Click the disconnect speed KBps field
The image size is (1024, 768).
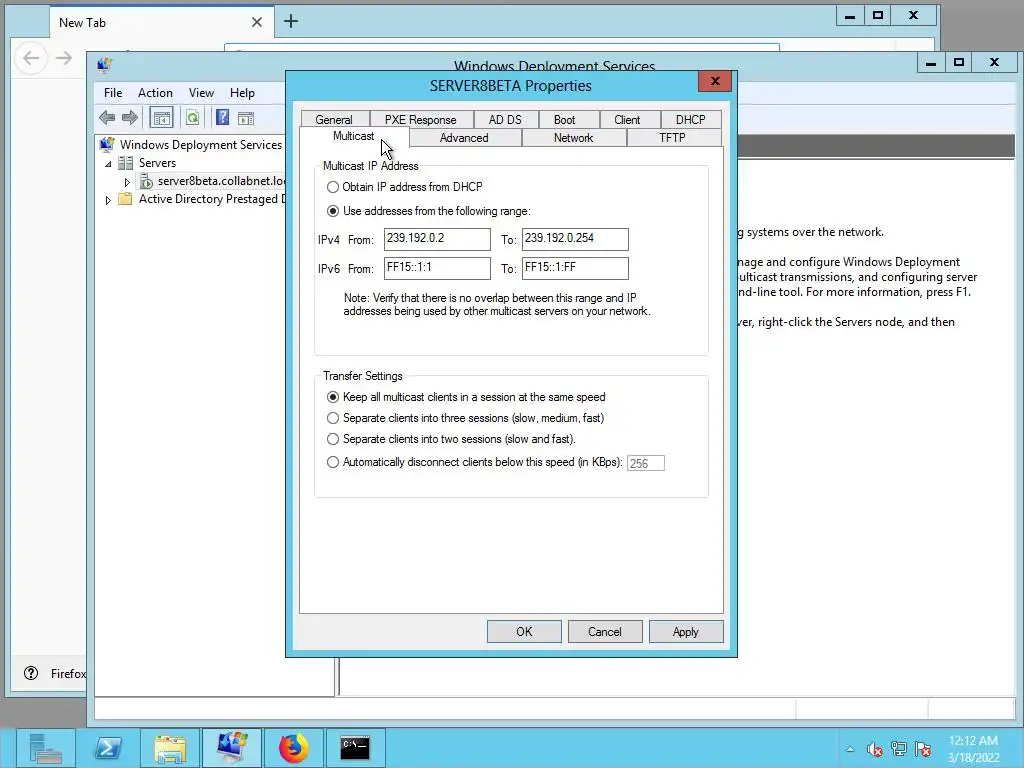coord(645,463)
